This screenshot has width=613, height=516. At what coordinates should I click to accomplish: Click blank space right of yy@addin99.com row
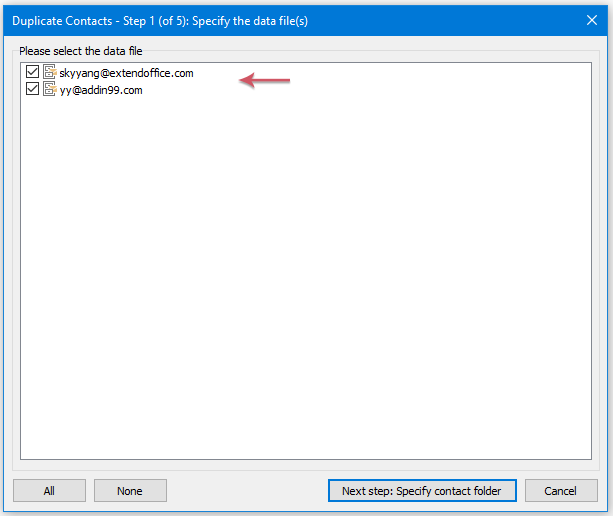(x=350, y=90)
